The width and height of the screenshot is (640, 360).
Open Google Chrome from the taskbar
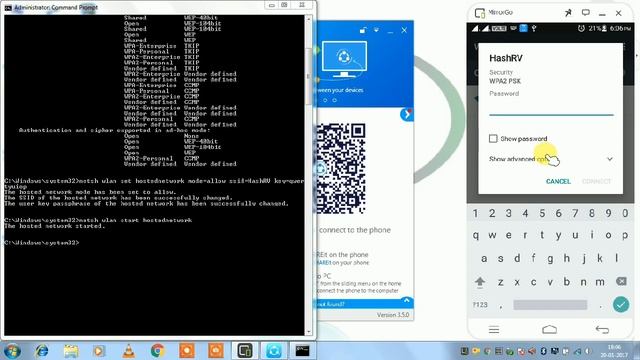click(158, 351)
